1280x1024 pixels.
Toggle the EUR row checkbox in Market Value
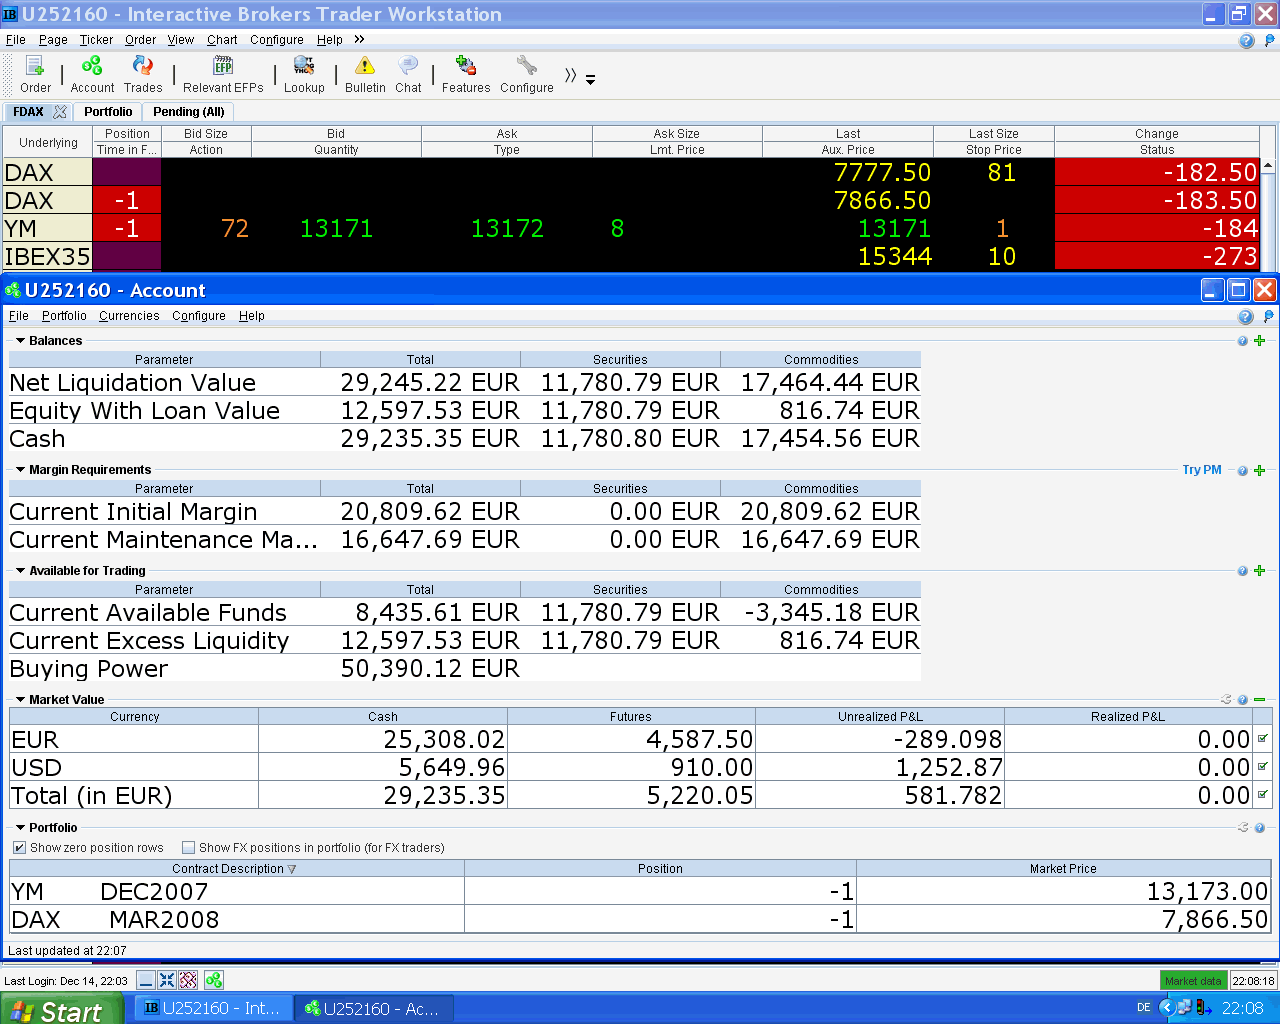click(1263, 739)
